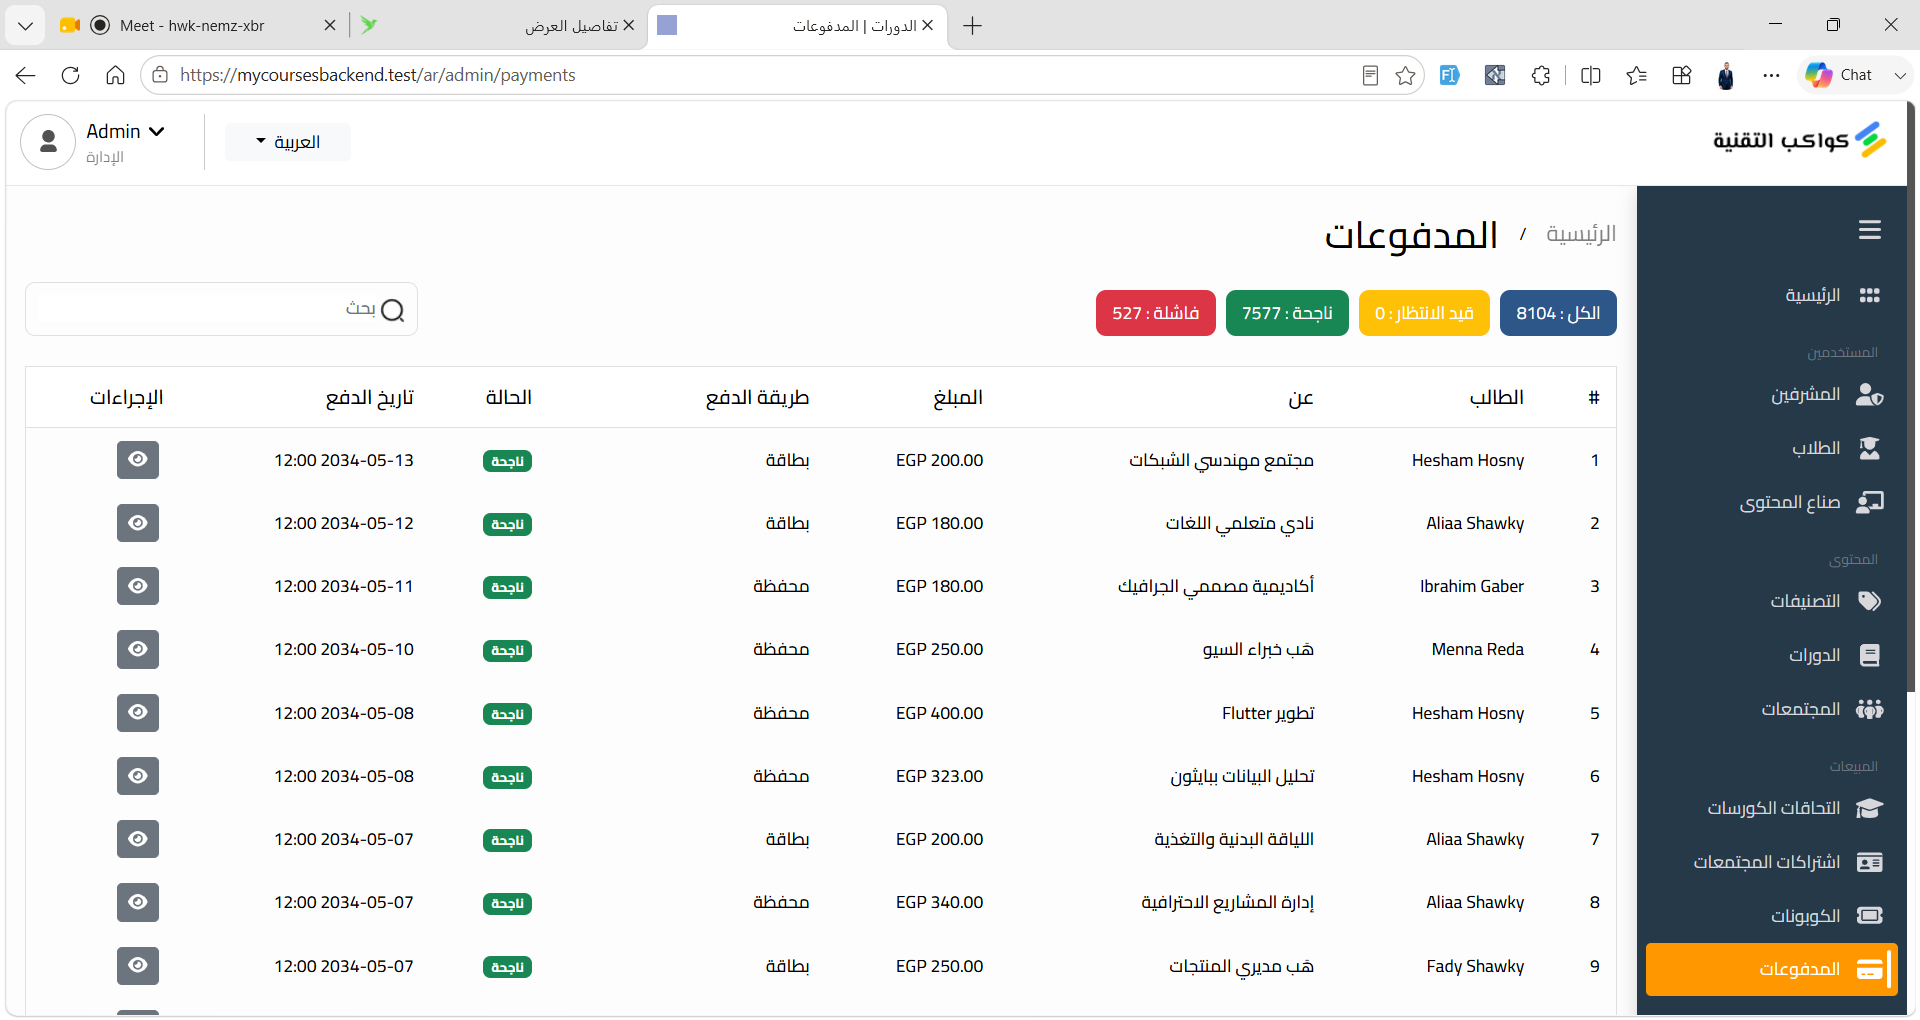View details of row 7 payment
The height and width of the screenshot is (1020, 1920).
pyautogui.click(x=138, y=839)
